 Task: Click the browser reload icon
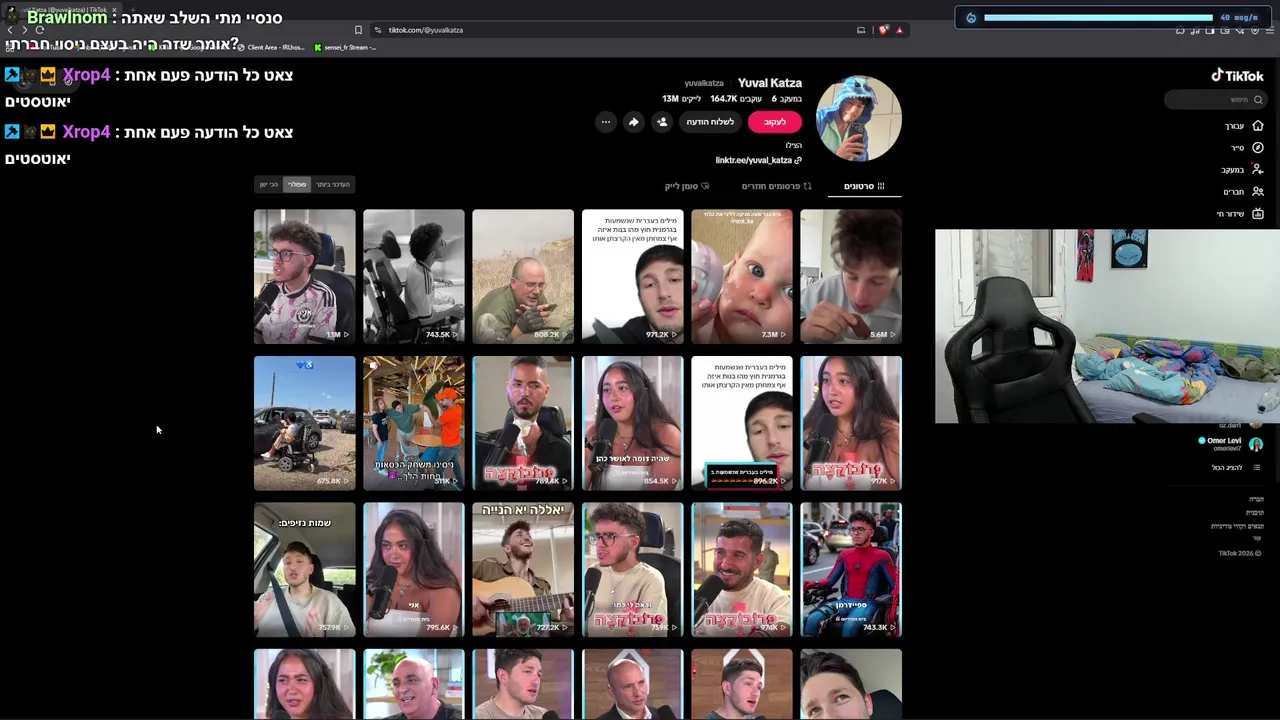[39, 30]
